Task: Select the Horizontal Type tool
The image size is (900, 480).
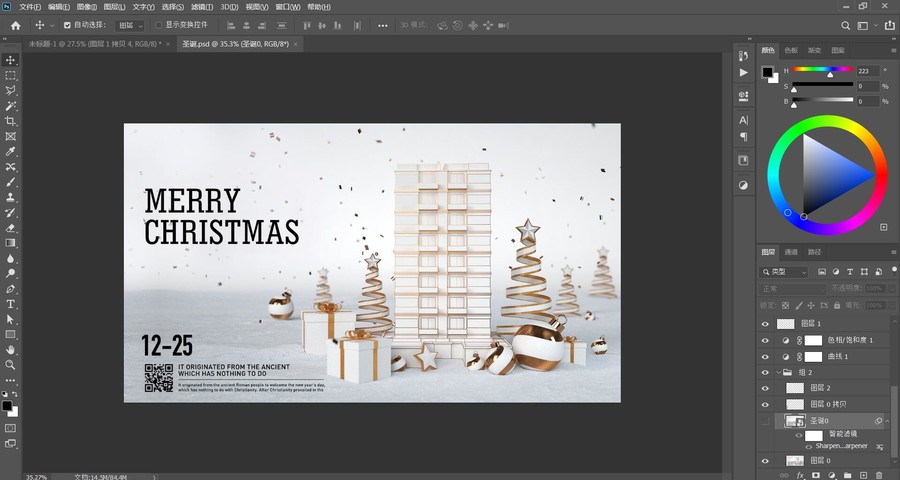Action: 10,304
